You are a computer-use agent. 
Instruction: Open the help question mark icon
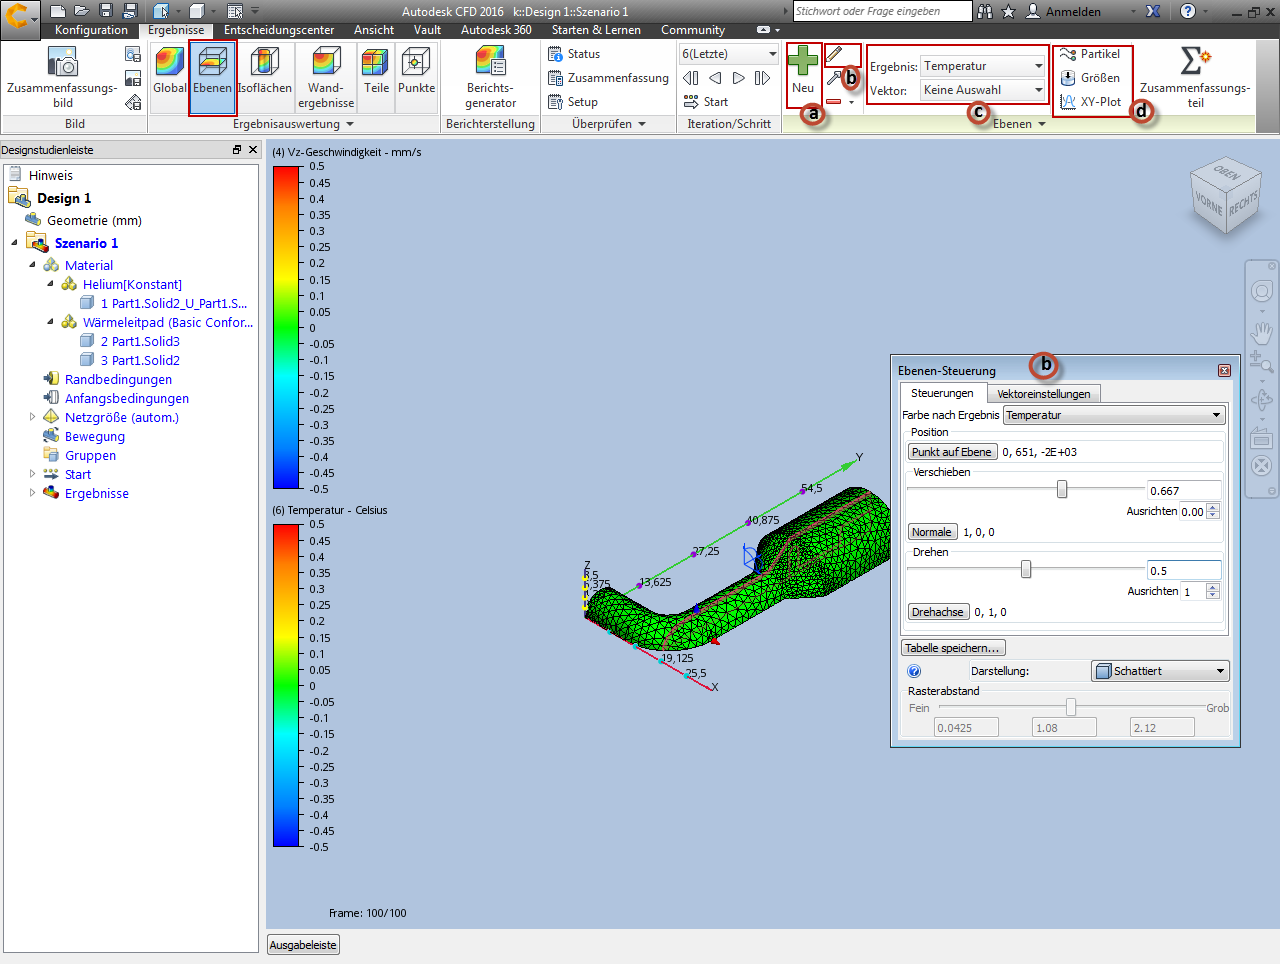[x=1188, y=11]
